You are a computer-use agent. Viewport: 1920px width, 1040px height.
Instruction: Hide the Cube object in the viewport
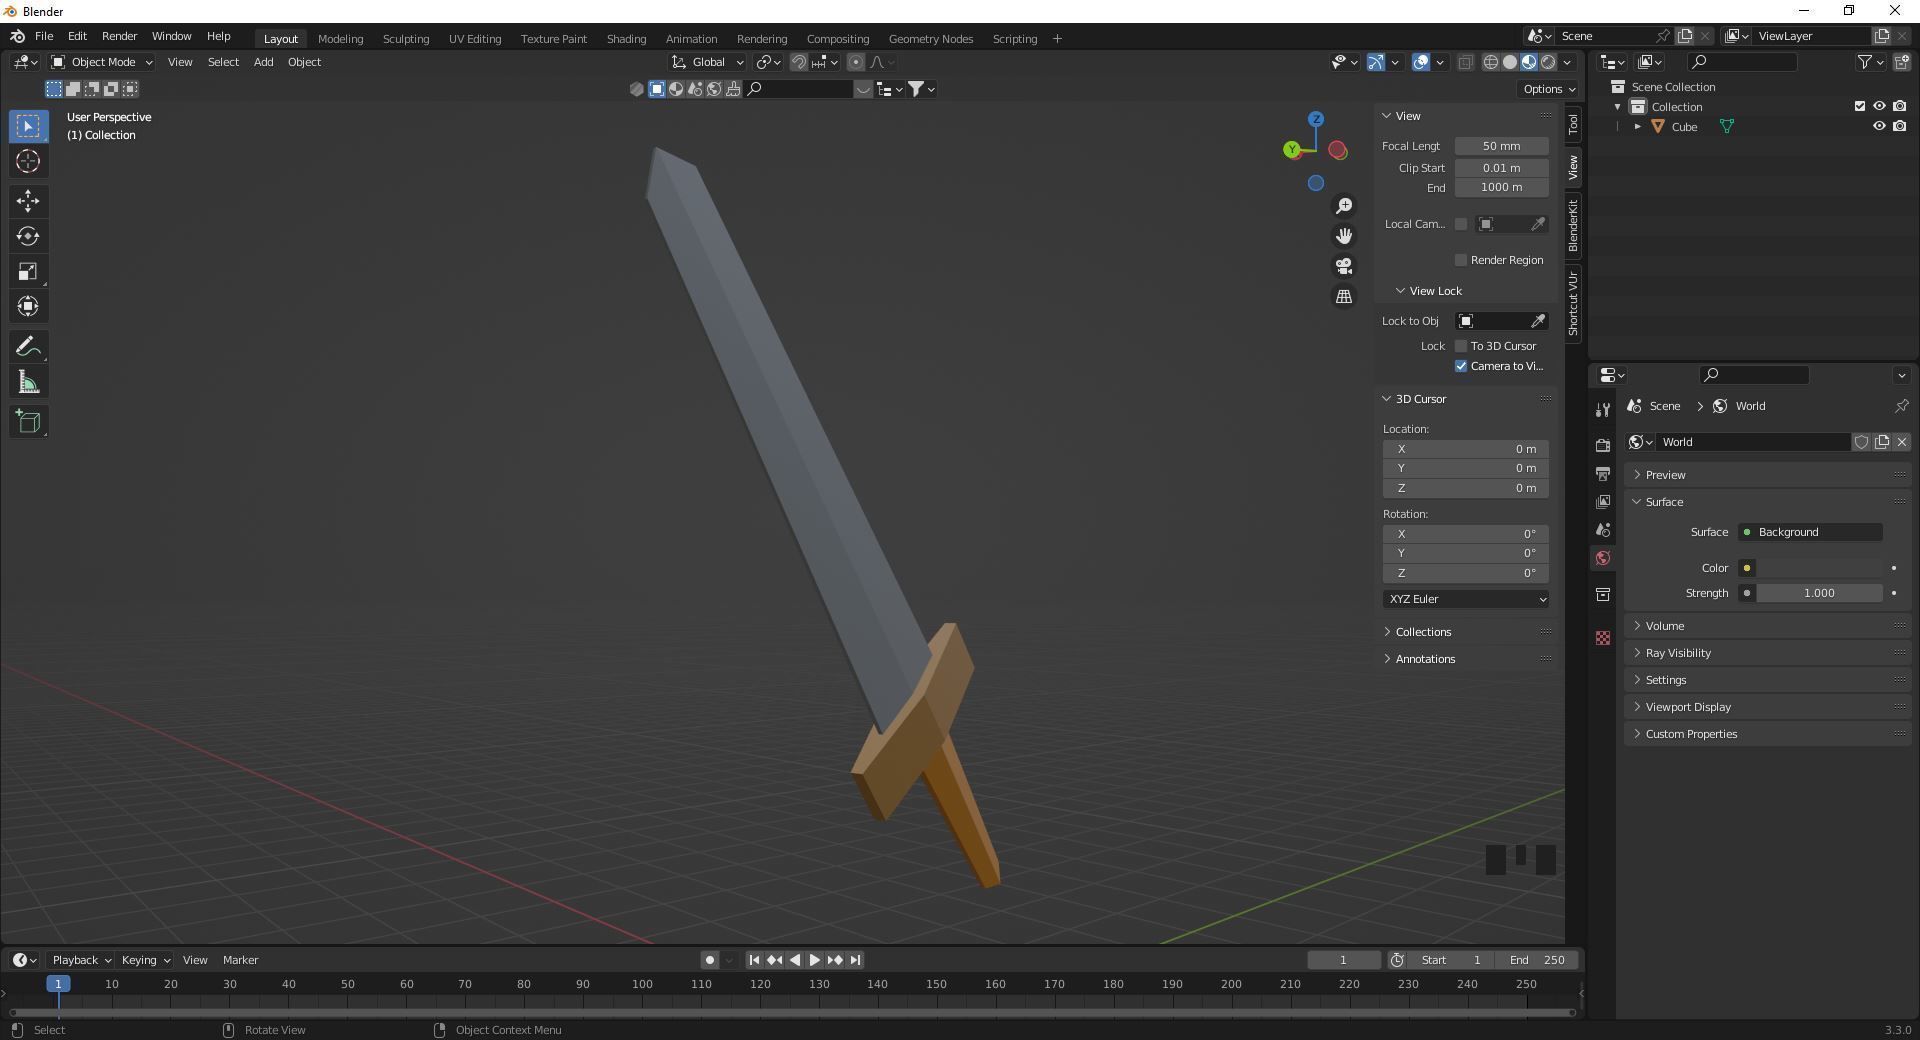click(1880, 126)
